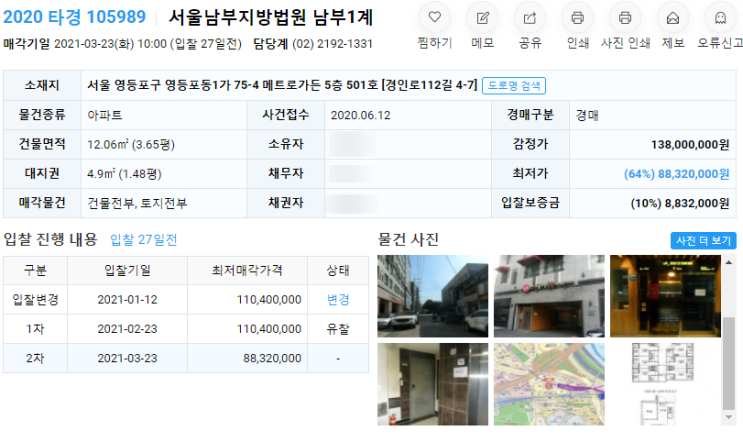Open the unit door photo thumbnail

click(433, 384)
